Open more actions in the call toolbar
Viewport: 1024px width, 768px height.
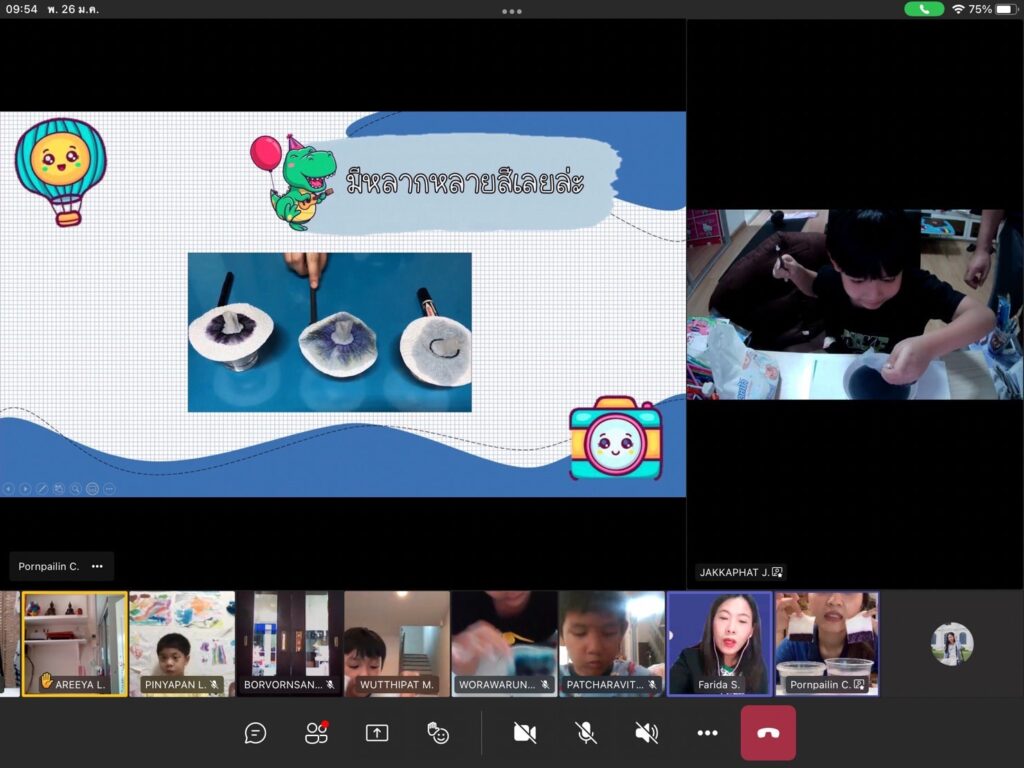point(708,733)
